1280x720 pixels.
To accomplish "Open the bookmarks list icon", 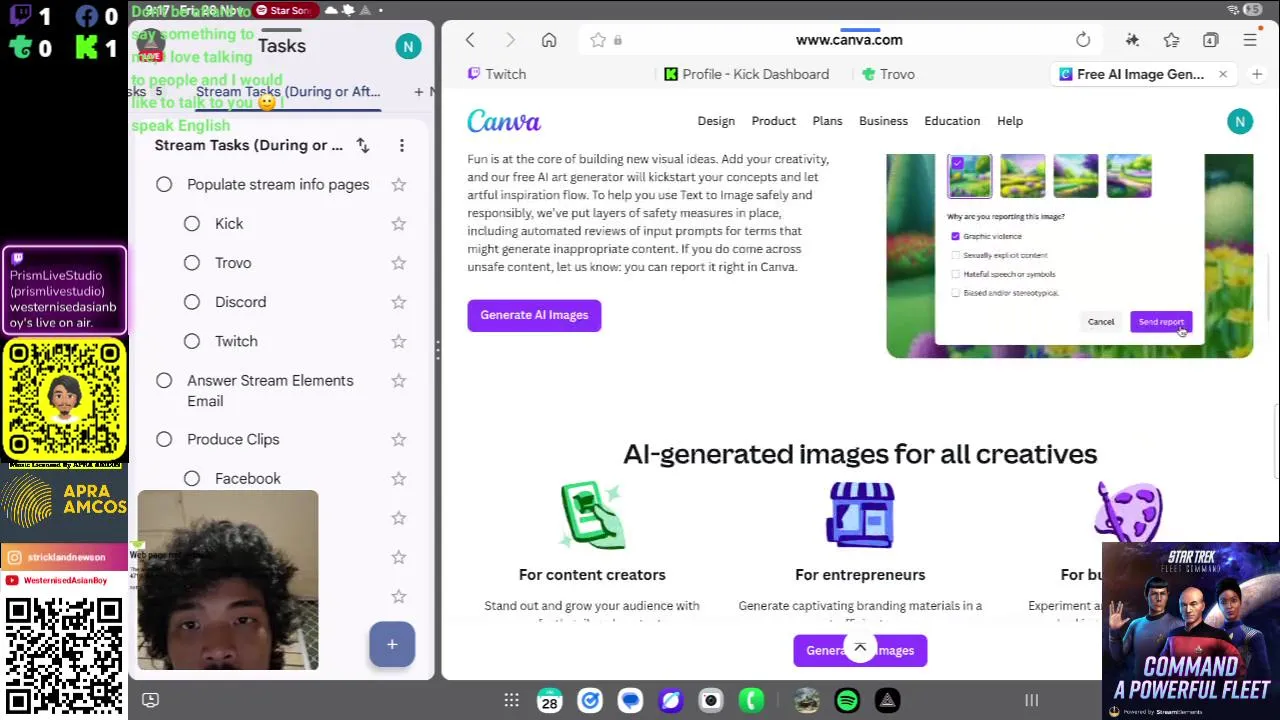I will point(1171,40).
